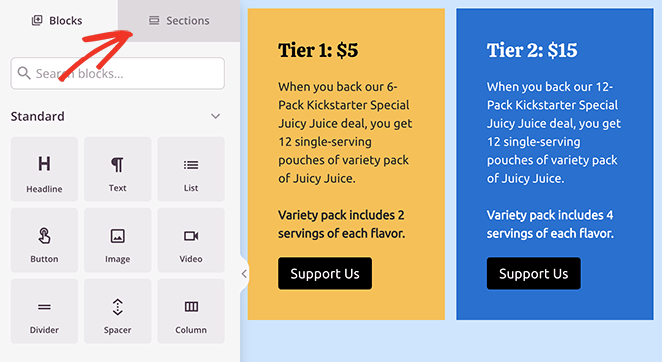Collapse the left sidebar panel arrow

244,274
